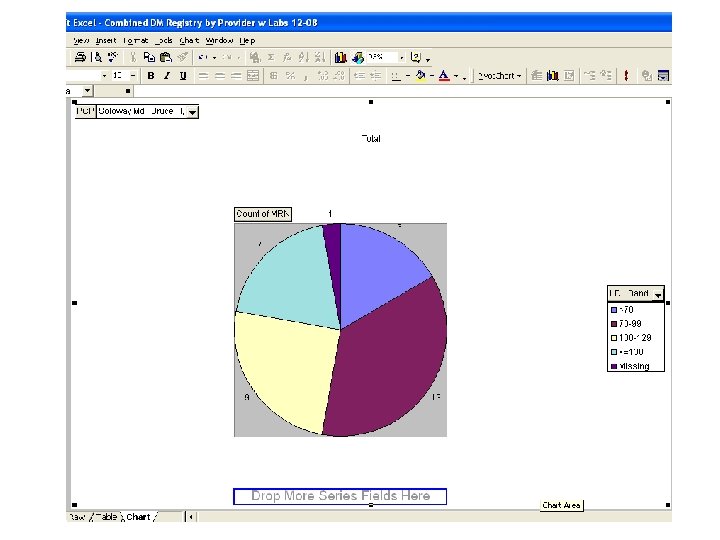Click the Format Report icon left of the PivotTable chart icon
The width and height of the screenshot is (720, 540).
pos(536,76)
